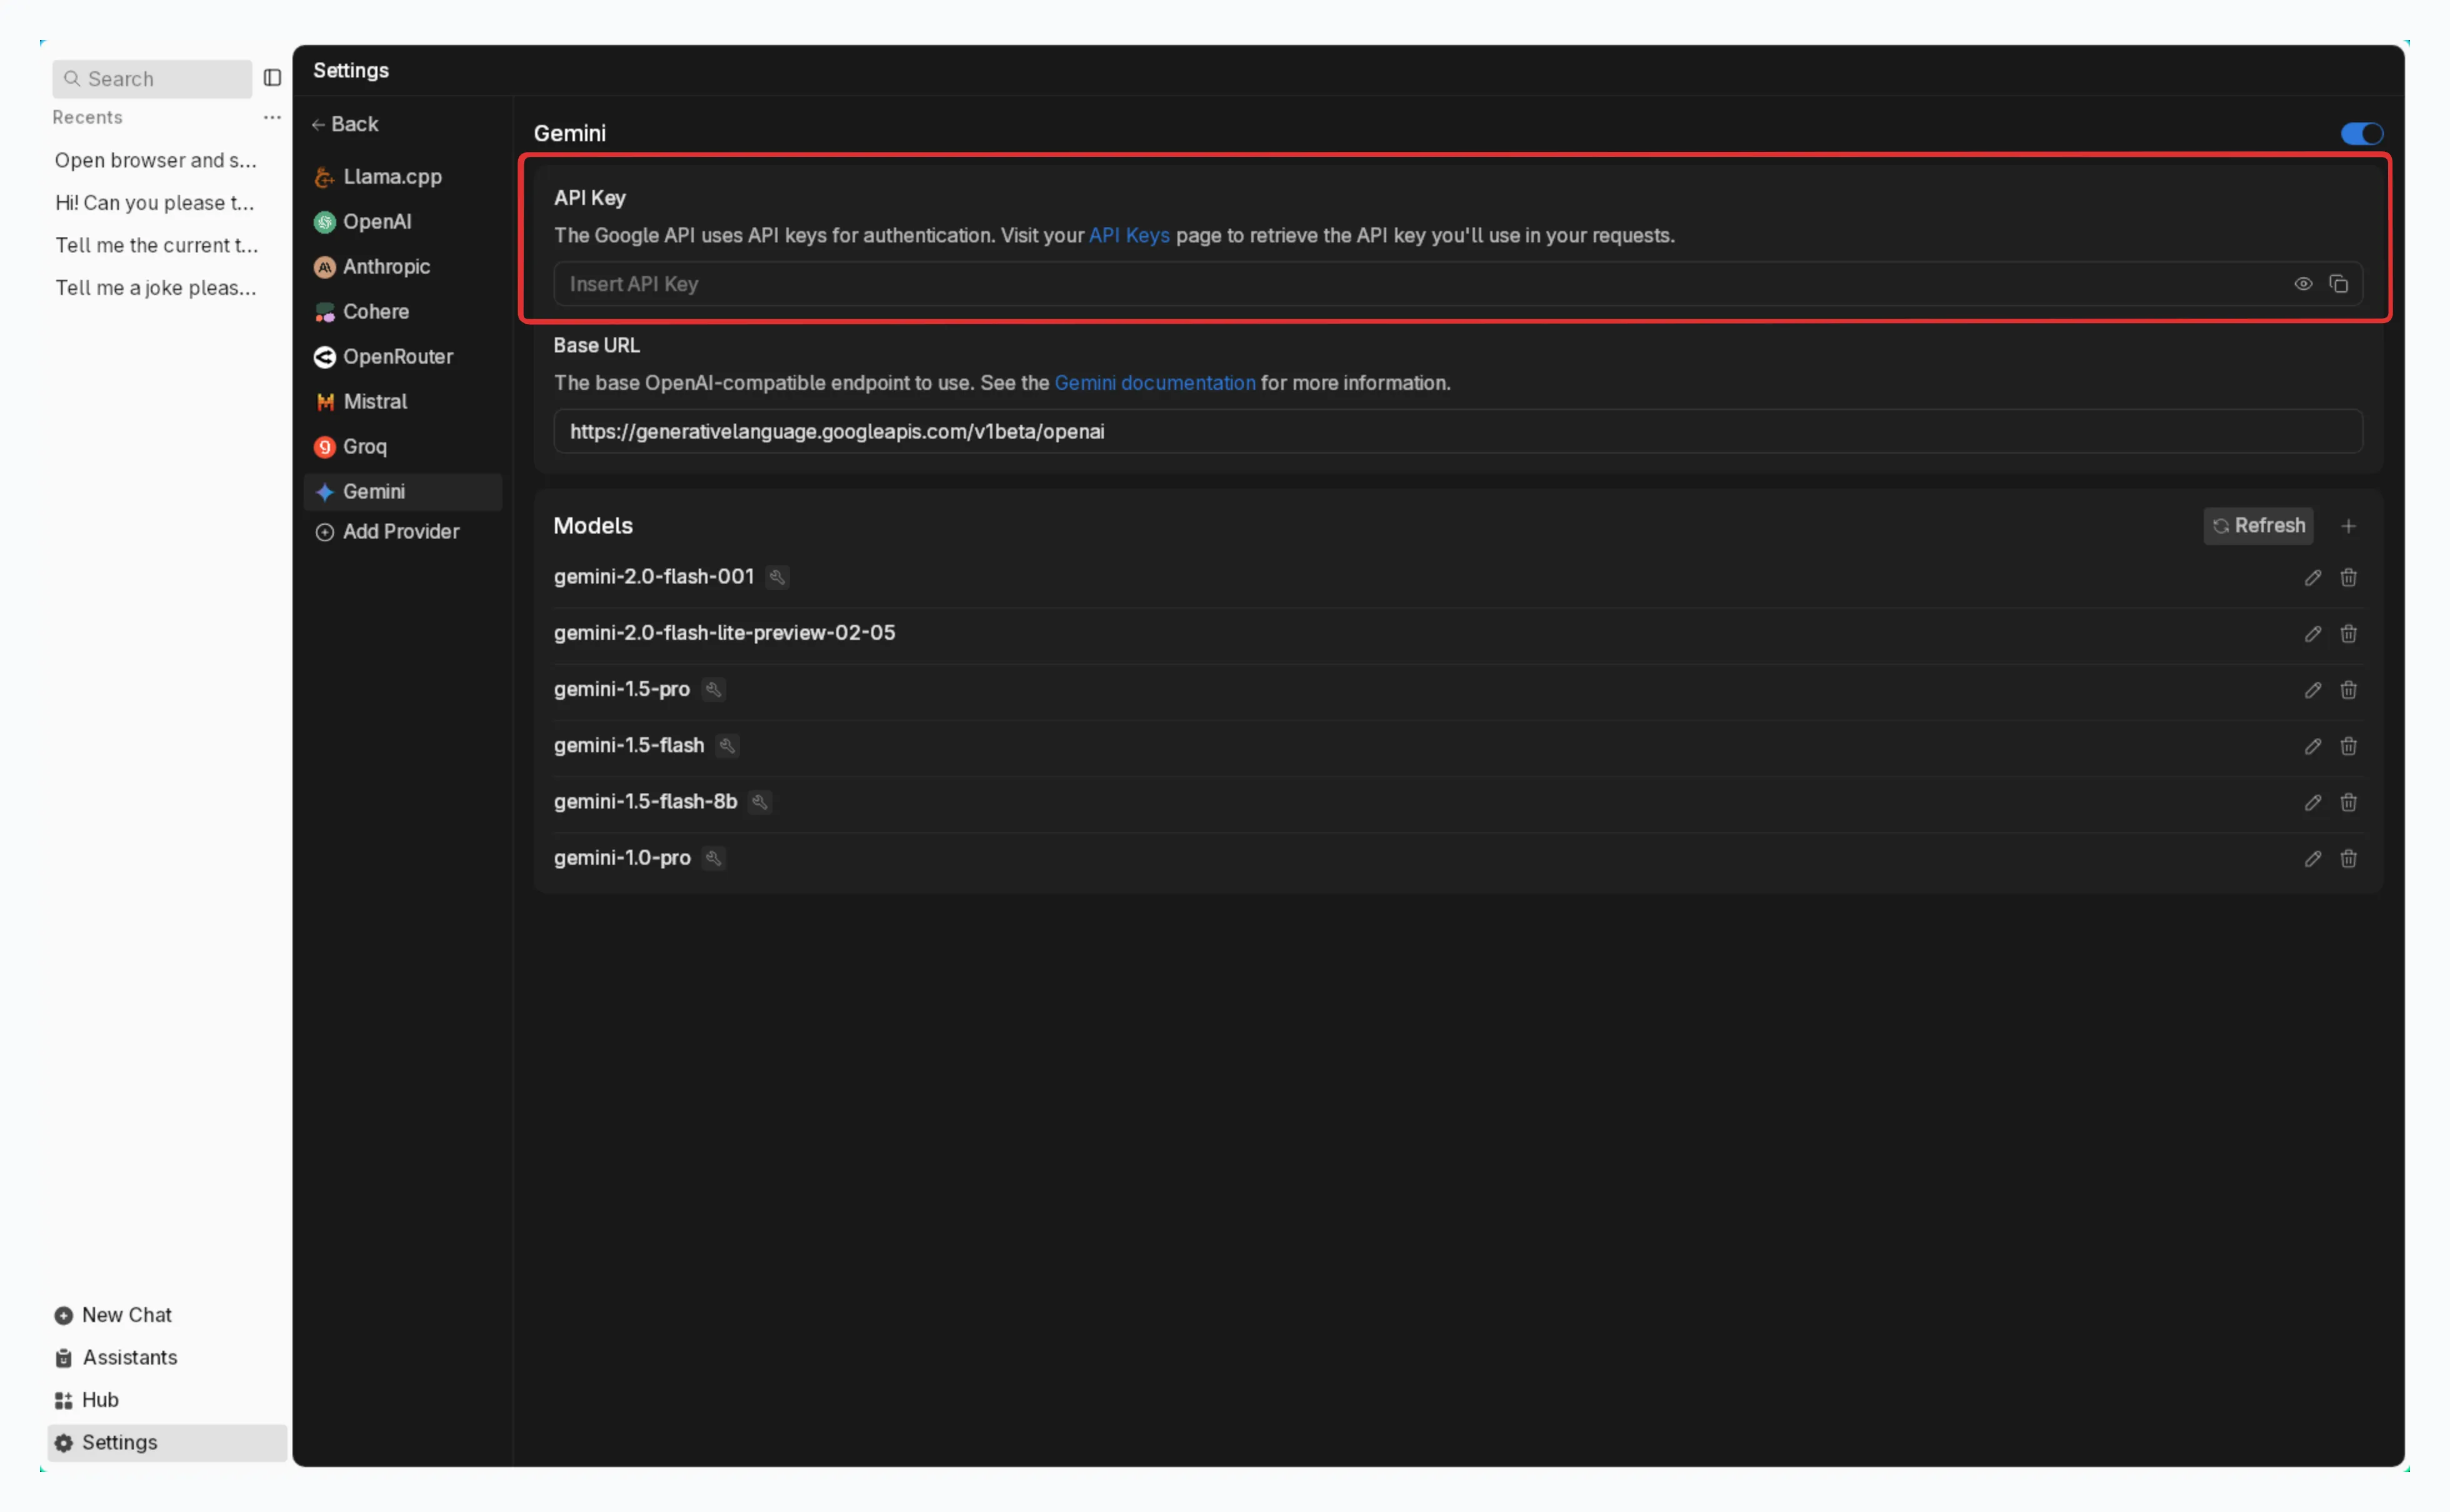Screen dimensions: 2450x1512
Task: Copy the API key with copy icon
Action: point(2338,284)
